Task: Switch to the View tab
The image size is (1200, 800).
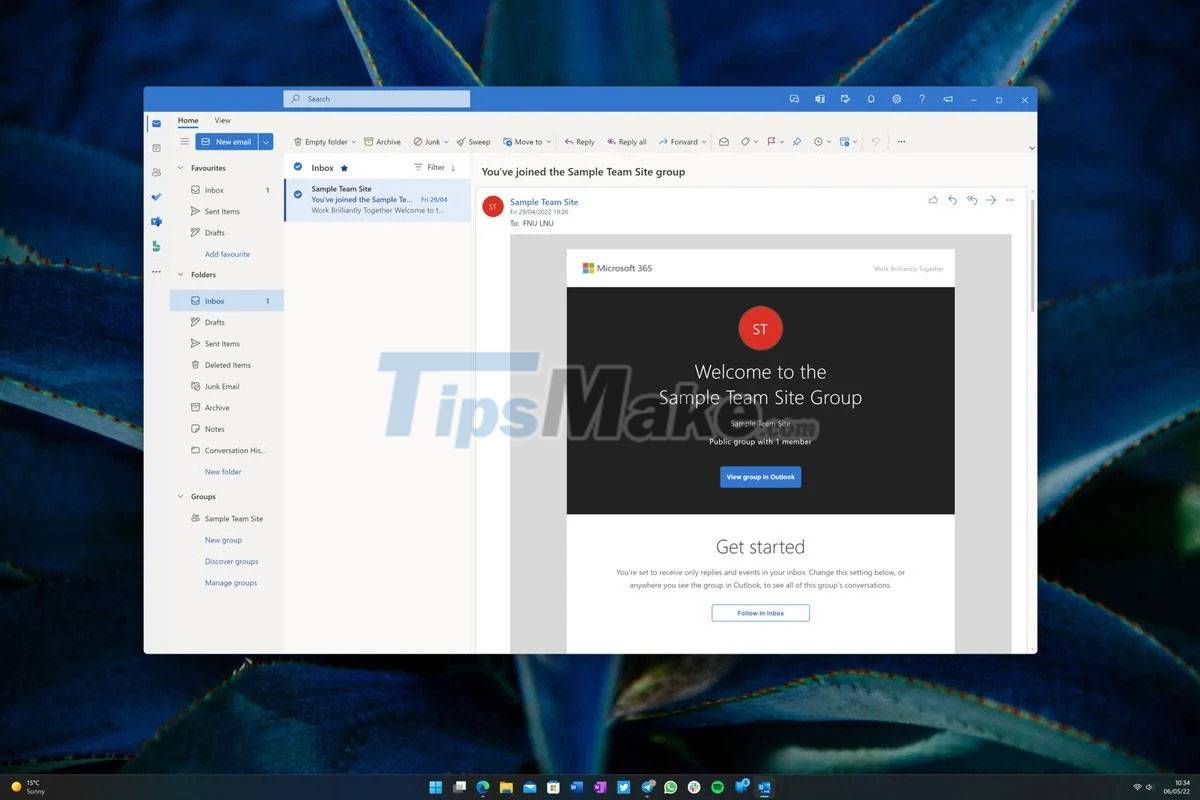Action: pos(222,120)
